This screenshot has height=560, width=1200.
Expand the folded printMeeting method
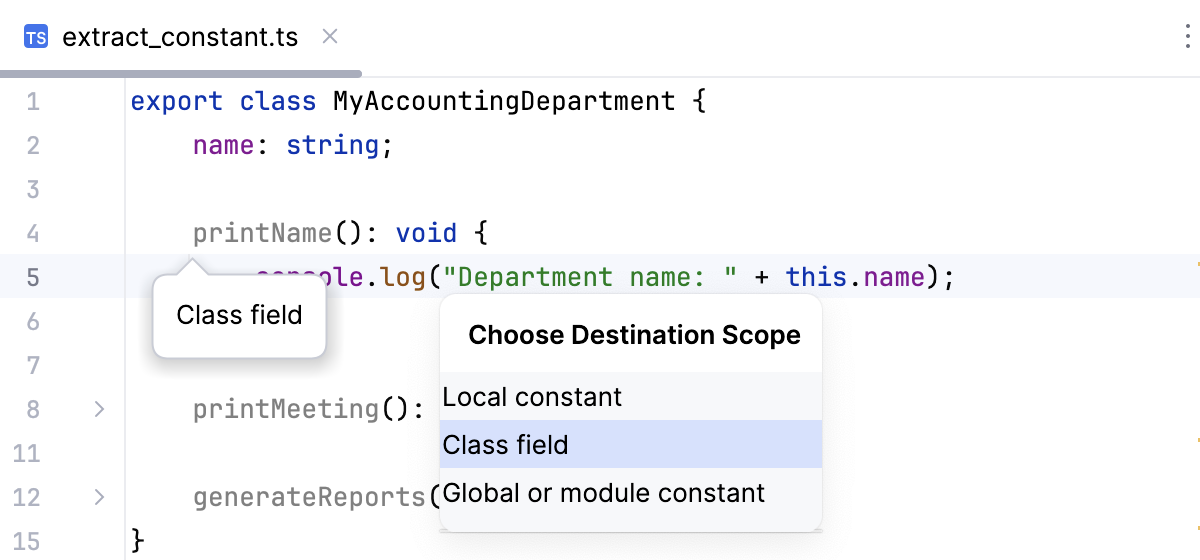[99, 409]
